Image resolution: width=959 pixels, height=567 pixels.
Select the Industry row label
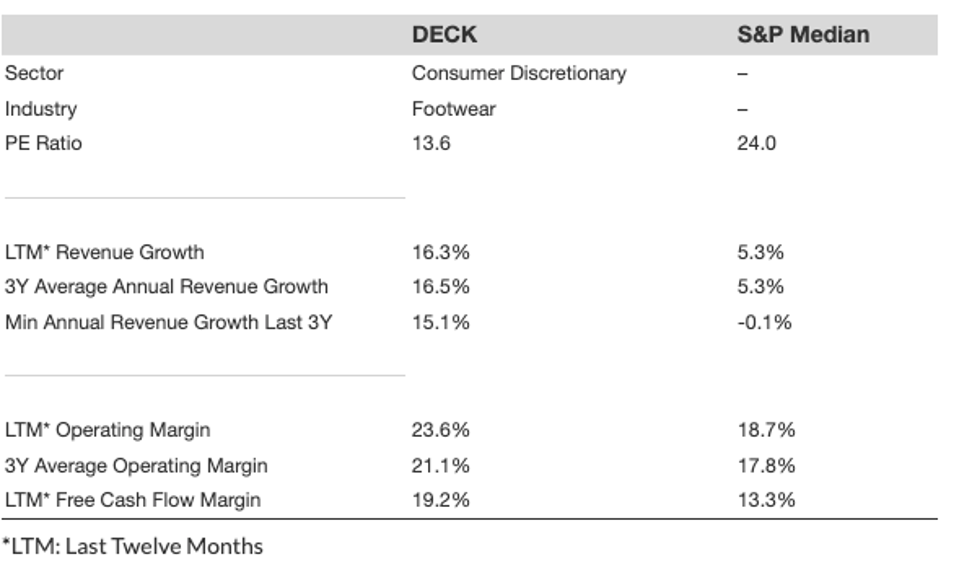click(x=41, y=109)
